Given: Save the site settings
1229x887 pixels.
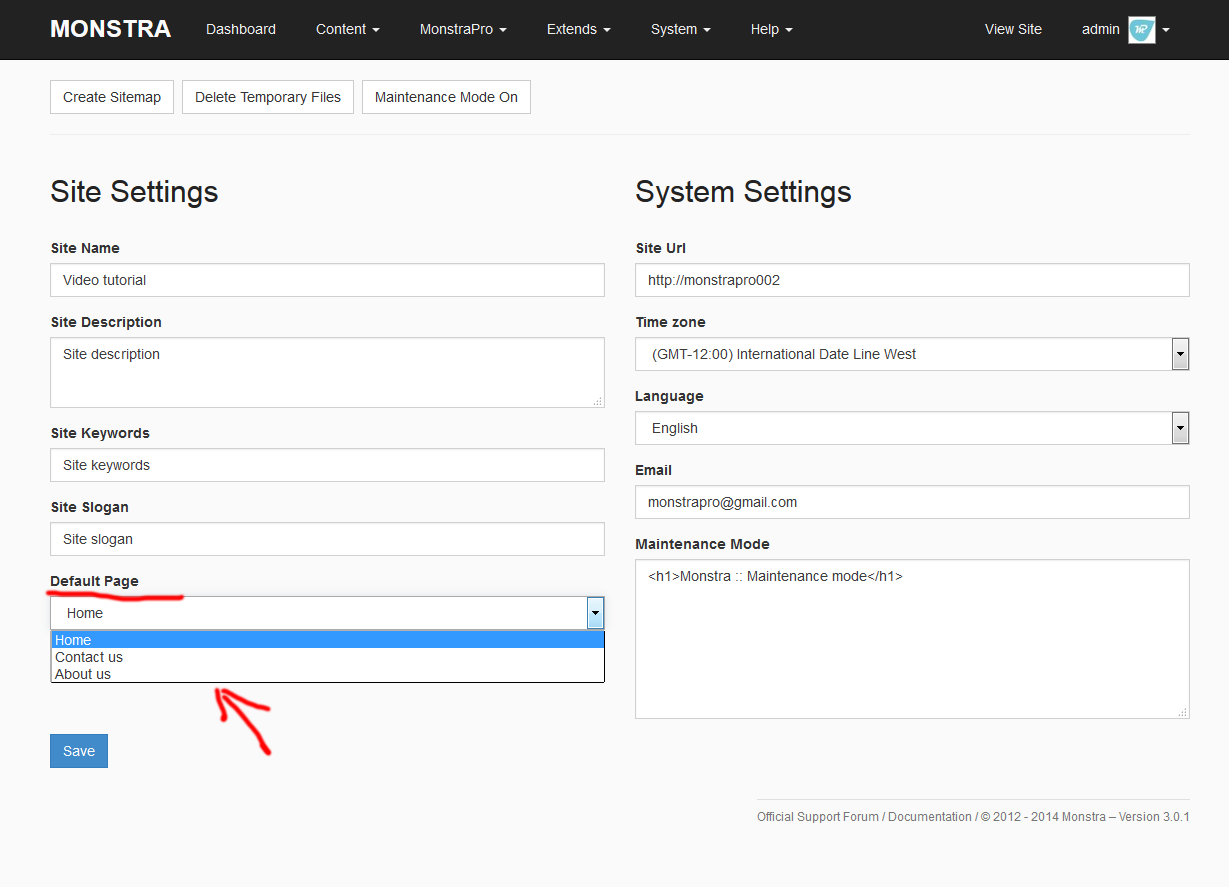Looking at the screenshot, I should [79, 751].
